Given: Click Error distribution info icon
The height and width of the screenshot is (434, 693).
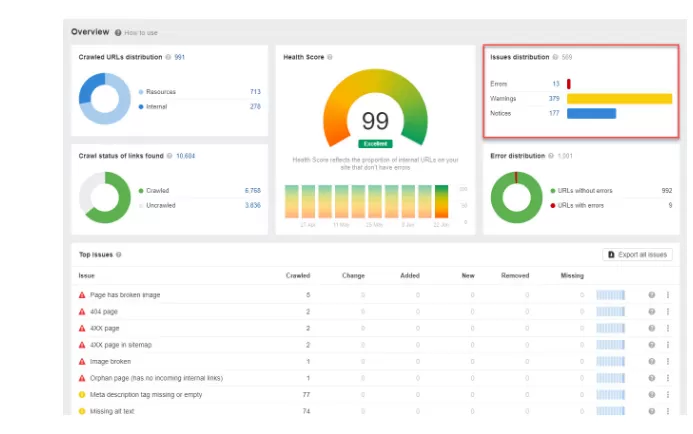Looking at the screenshot, I should point(551,156).
